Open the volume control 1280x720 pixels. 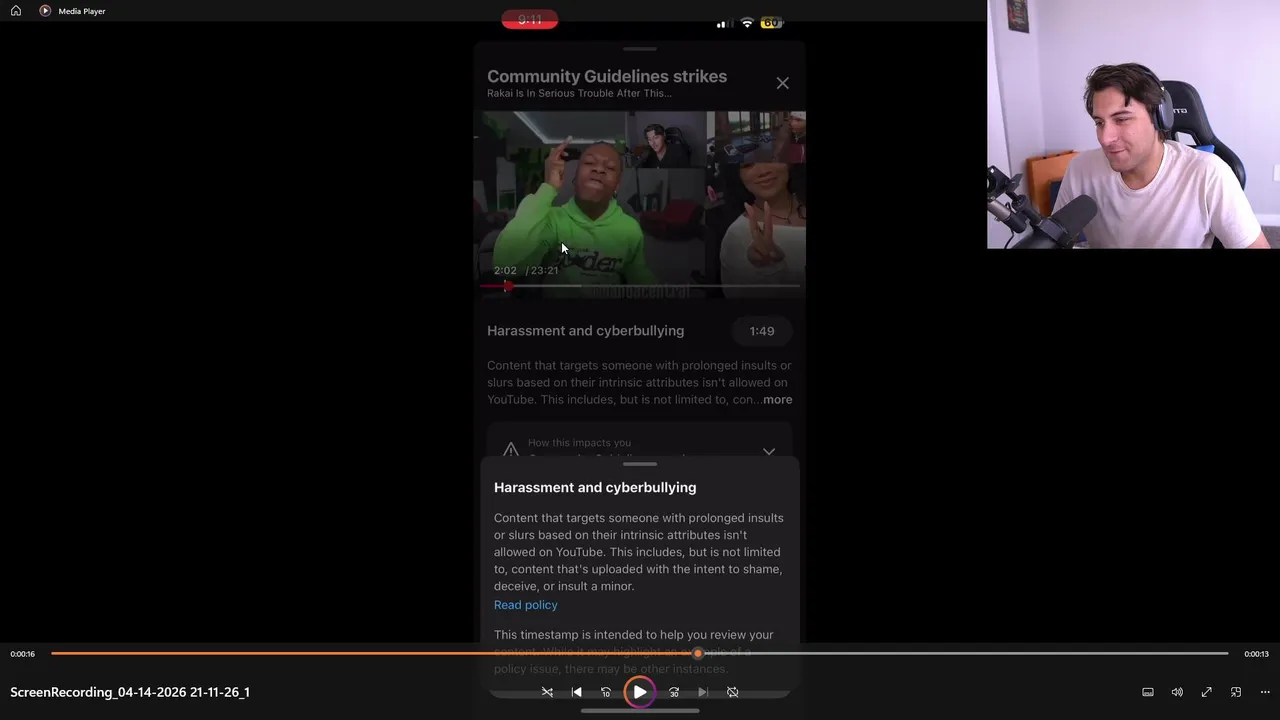[1177, 692]
